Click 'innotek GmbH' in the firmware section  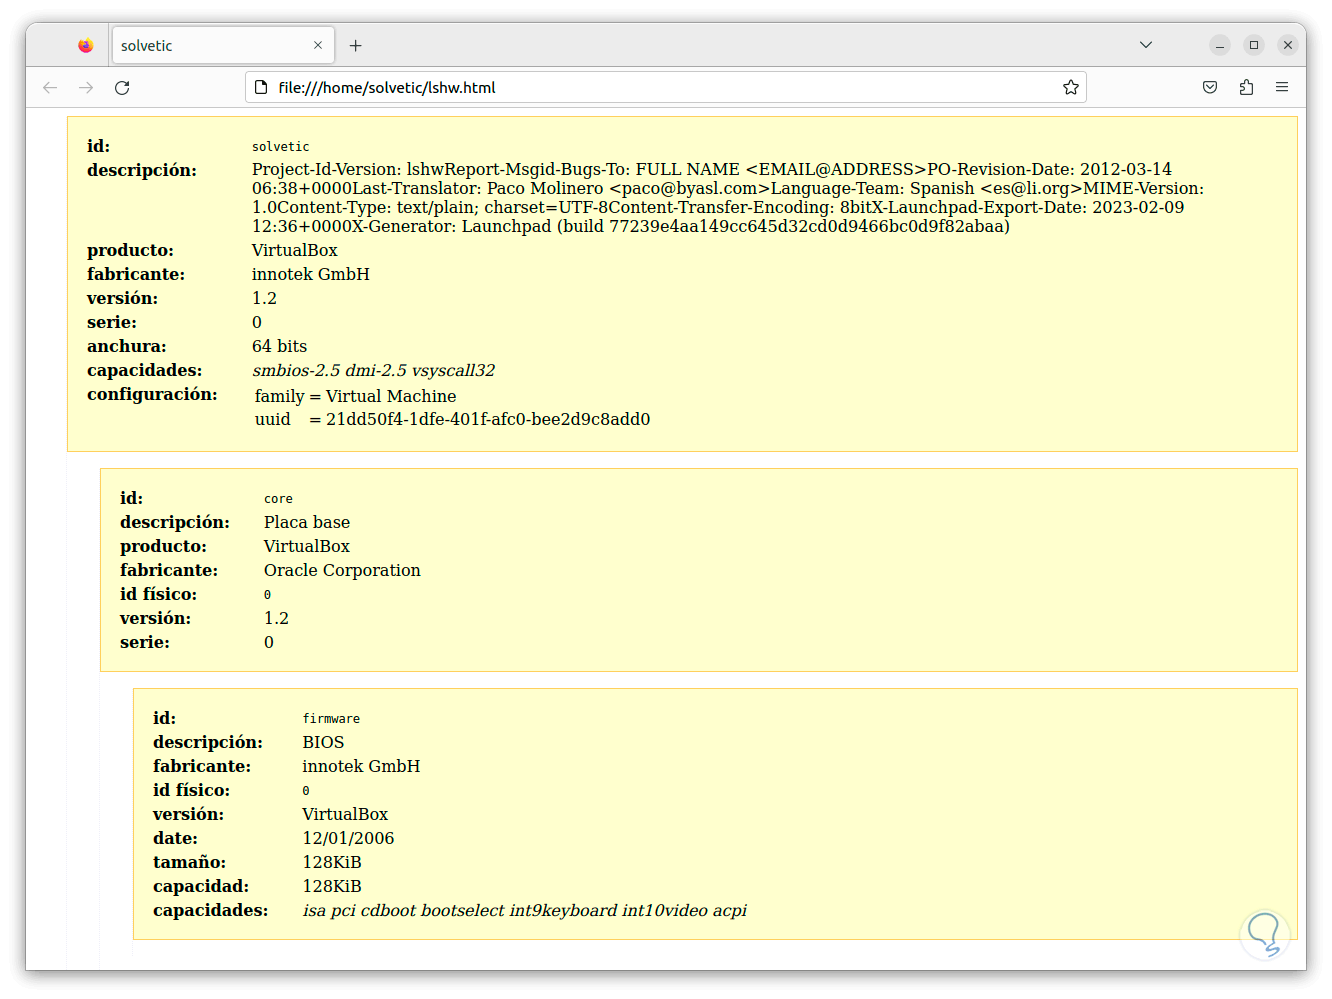(x=361, y=766)
